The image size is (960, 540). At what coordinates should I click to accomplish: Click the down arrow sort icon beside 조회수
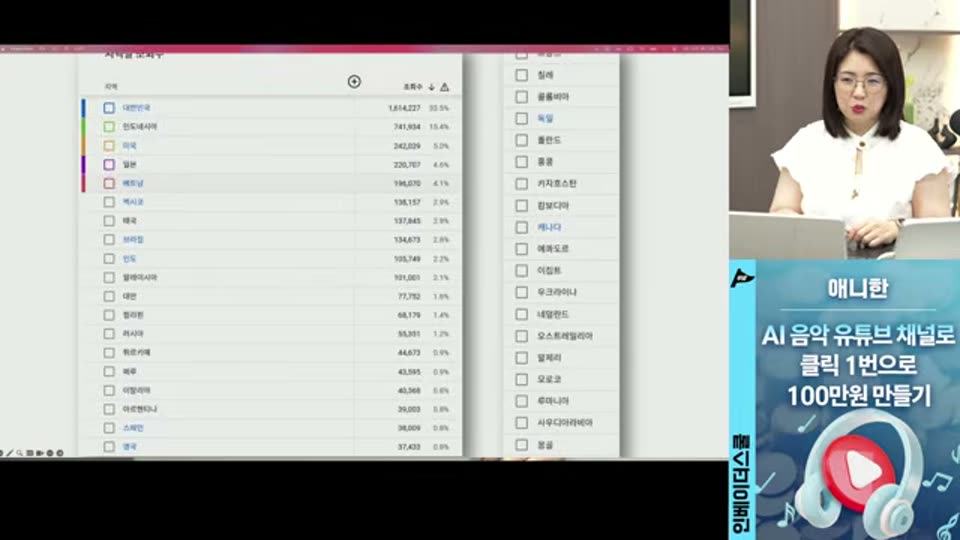coord(432,87)
